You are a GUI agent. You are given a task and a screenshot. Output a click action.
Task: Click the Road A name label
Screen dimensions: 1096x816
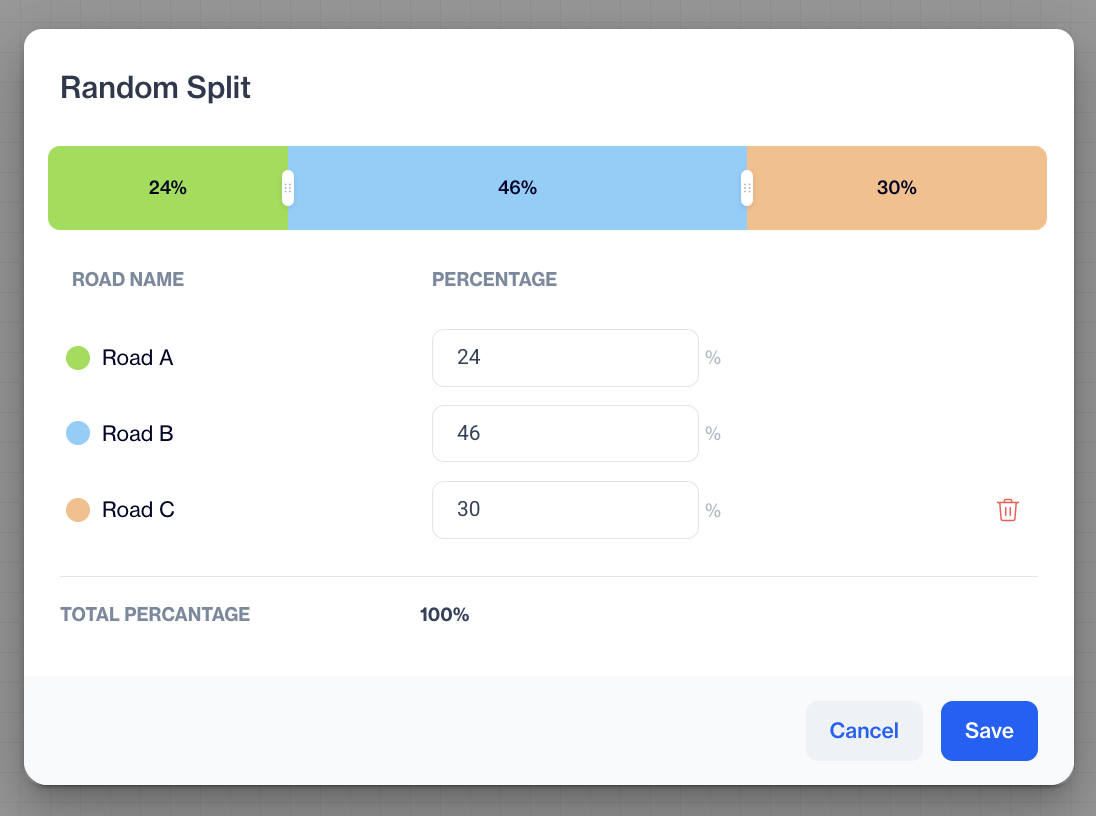point(138,358)
